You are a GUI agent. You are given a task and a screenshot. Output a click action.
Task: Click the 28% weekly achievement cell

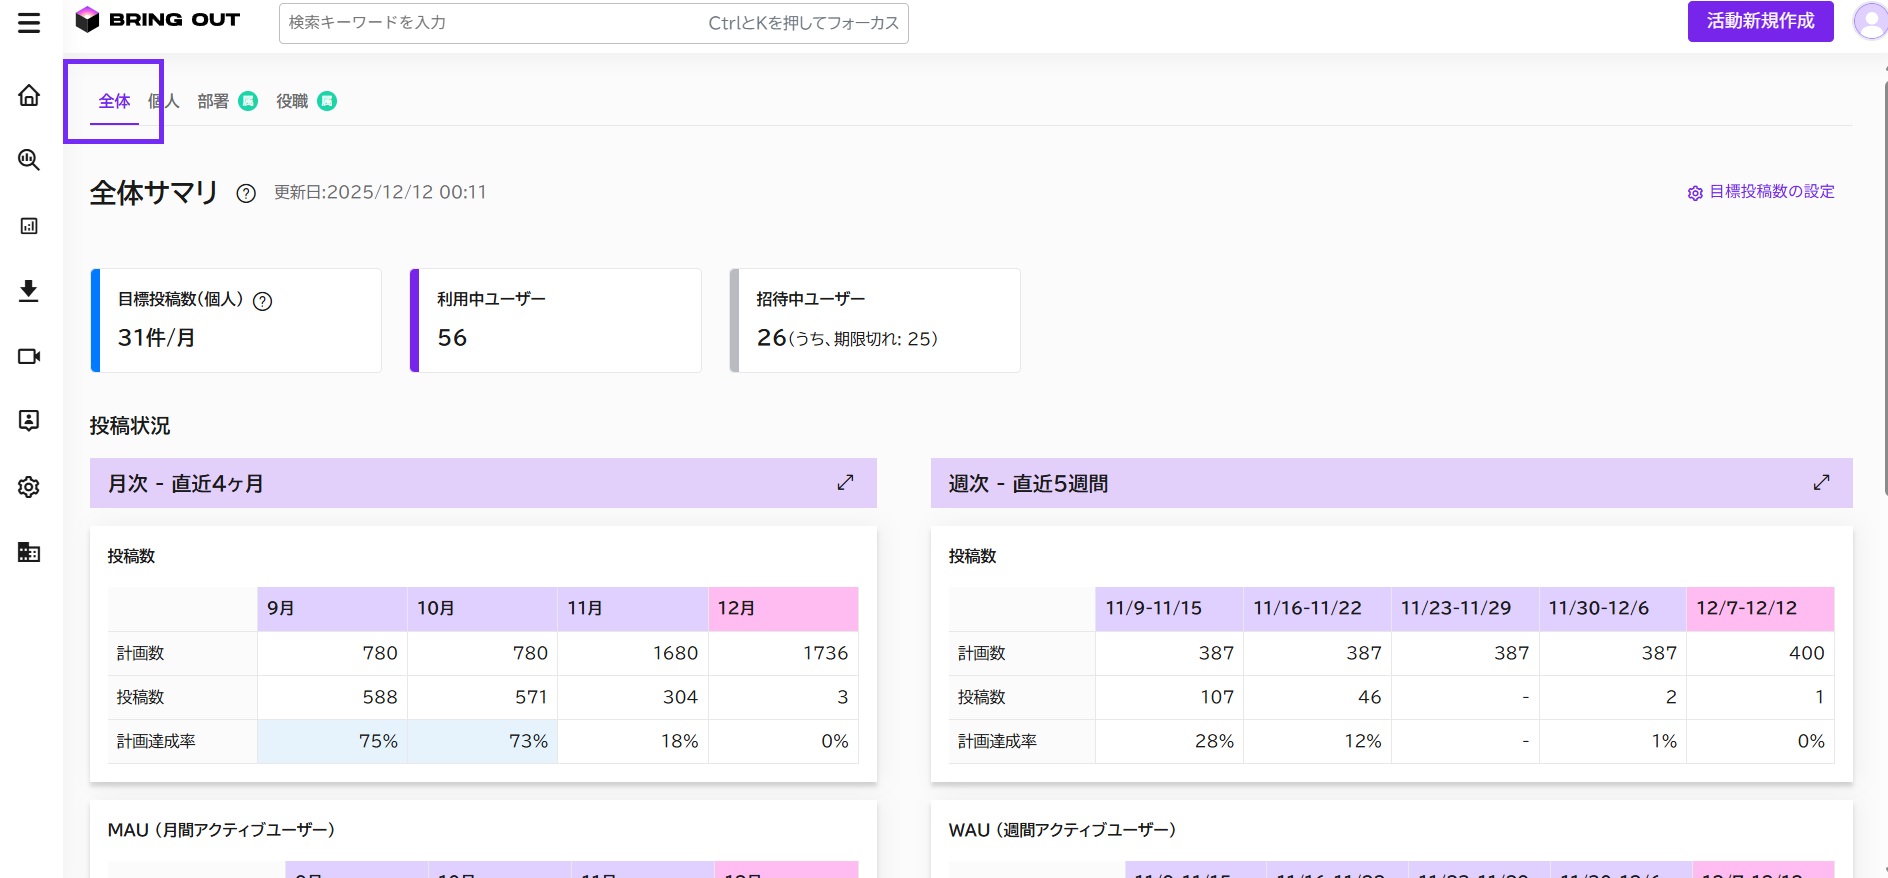click(x=1169, y=741)
